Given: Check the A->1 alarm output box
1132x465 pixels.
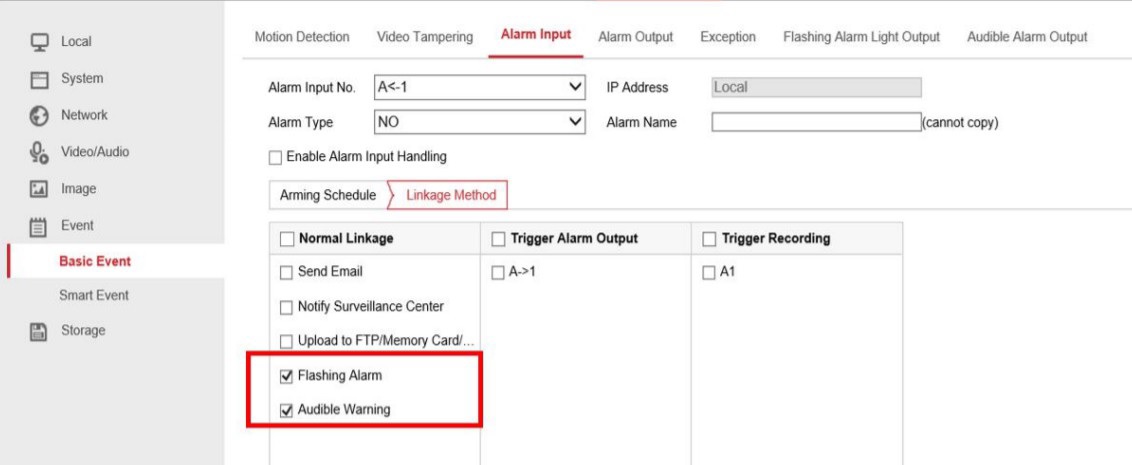Looking at the screenshot, I should 499,274.
